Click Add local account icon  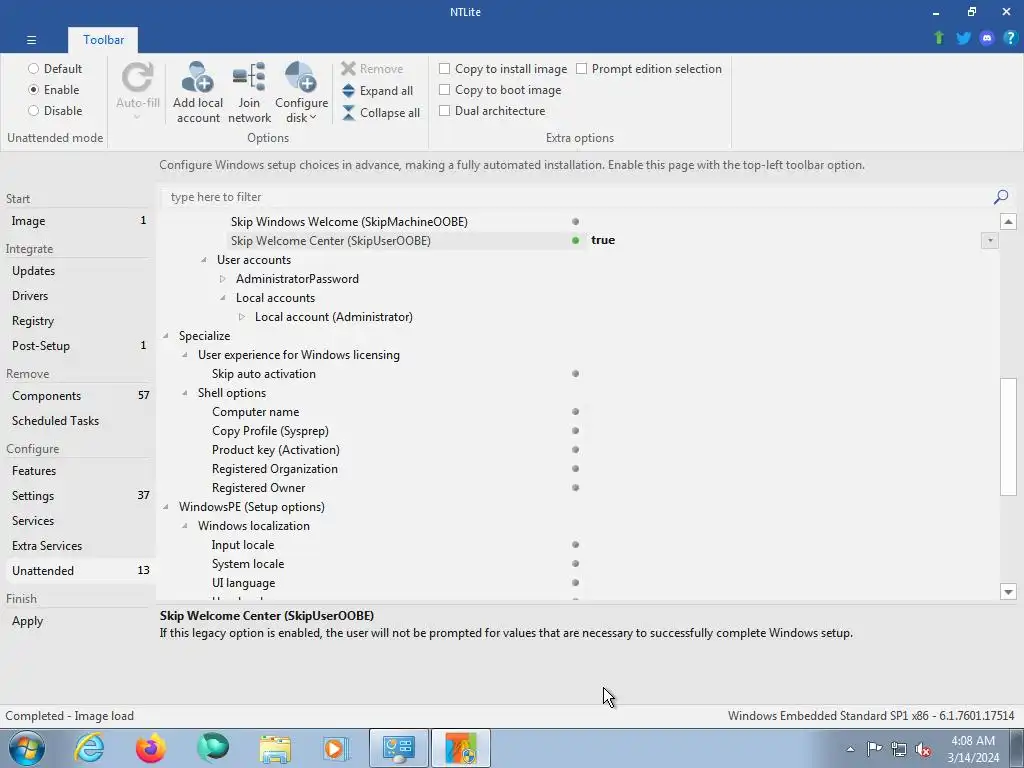pos(198,78)
